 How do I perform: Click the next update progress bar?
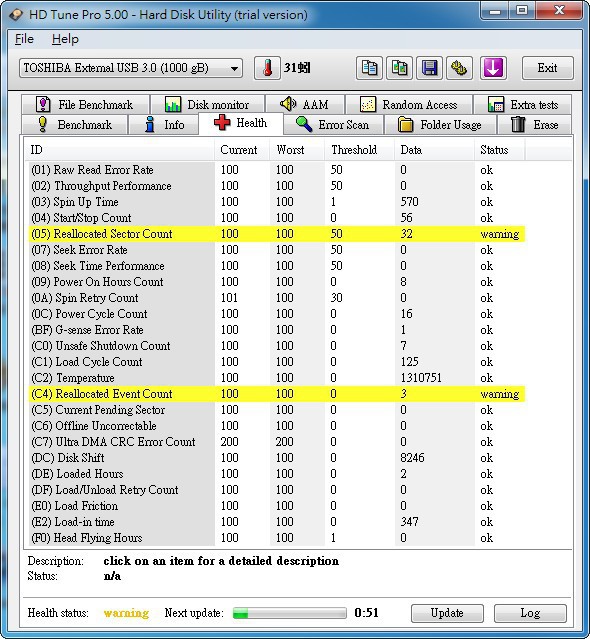click(x=289, y=613)
